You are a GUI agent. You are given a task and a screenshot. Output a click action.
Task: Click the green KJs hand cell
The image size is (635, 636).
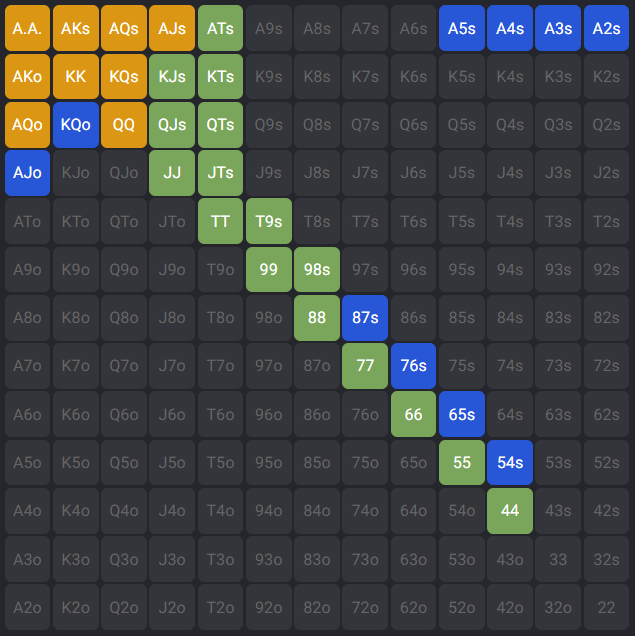click(172, 76)
